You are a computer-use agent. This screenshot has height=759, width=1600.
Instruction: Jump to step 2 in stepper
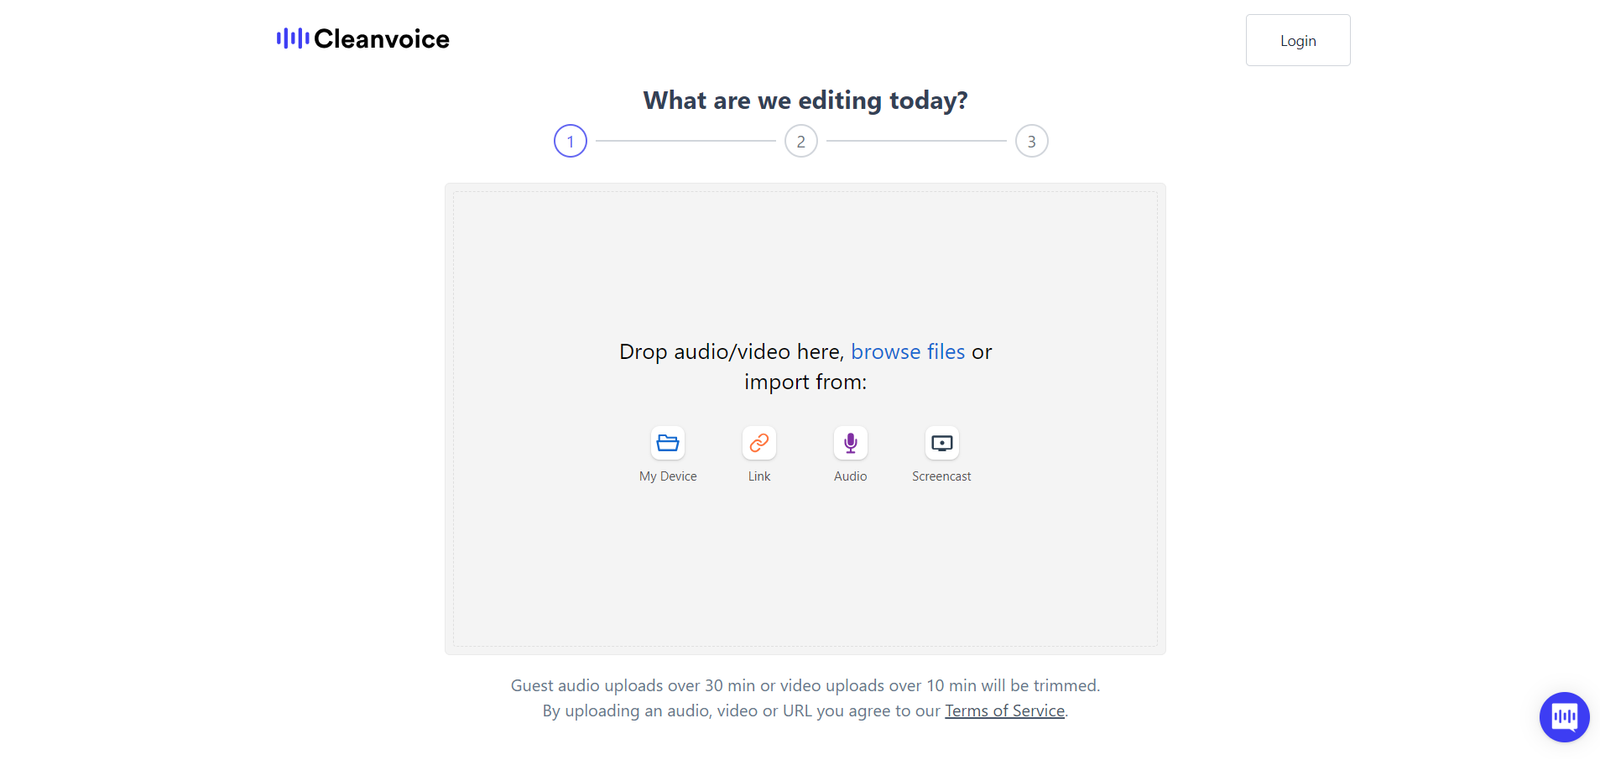(801, 141)
